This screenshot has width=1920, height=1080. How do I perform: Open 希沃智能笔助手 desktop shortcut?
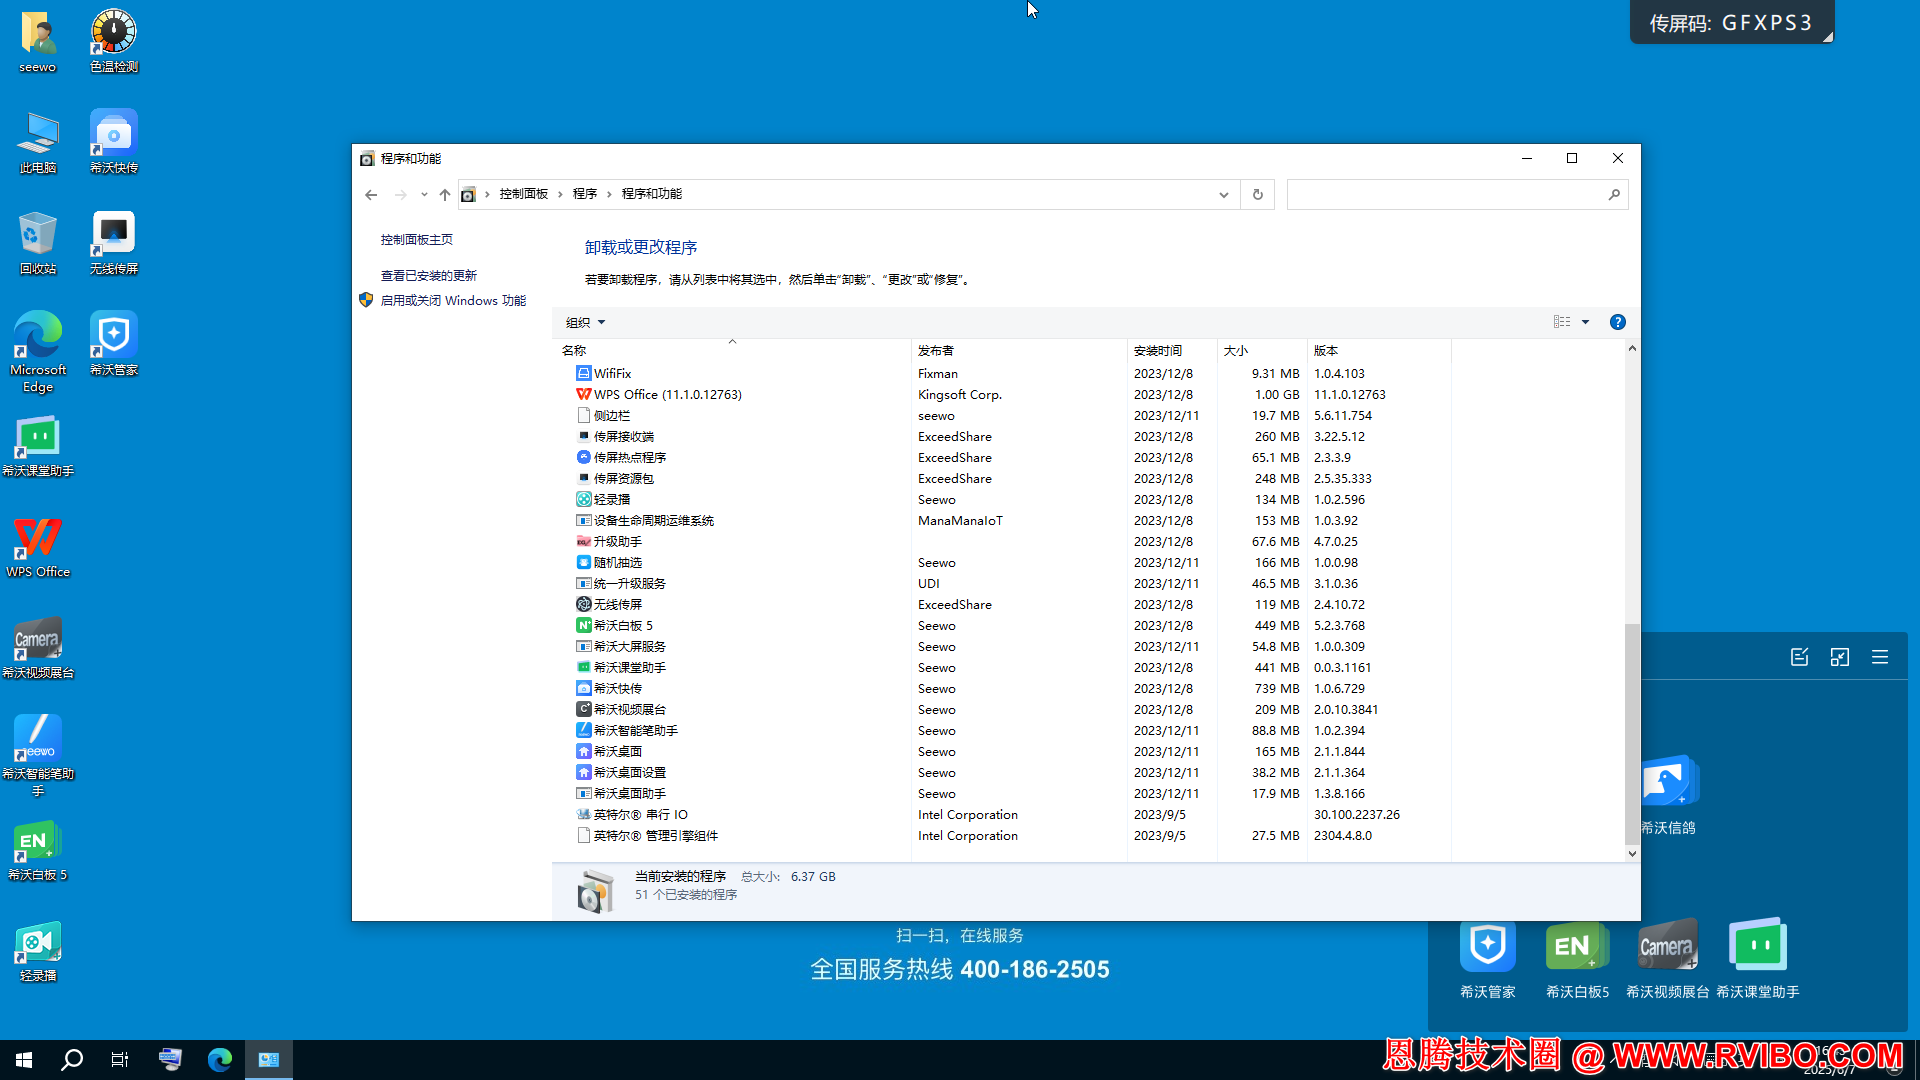click(38, 756)
